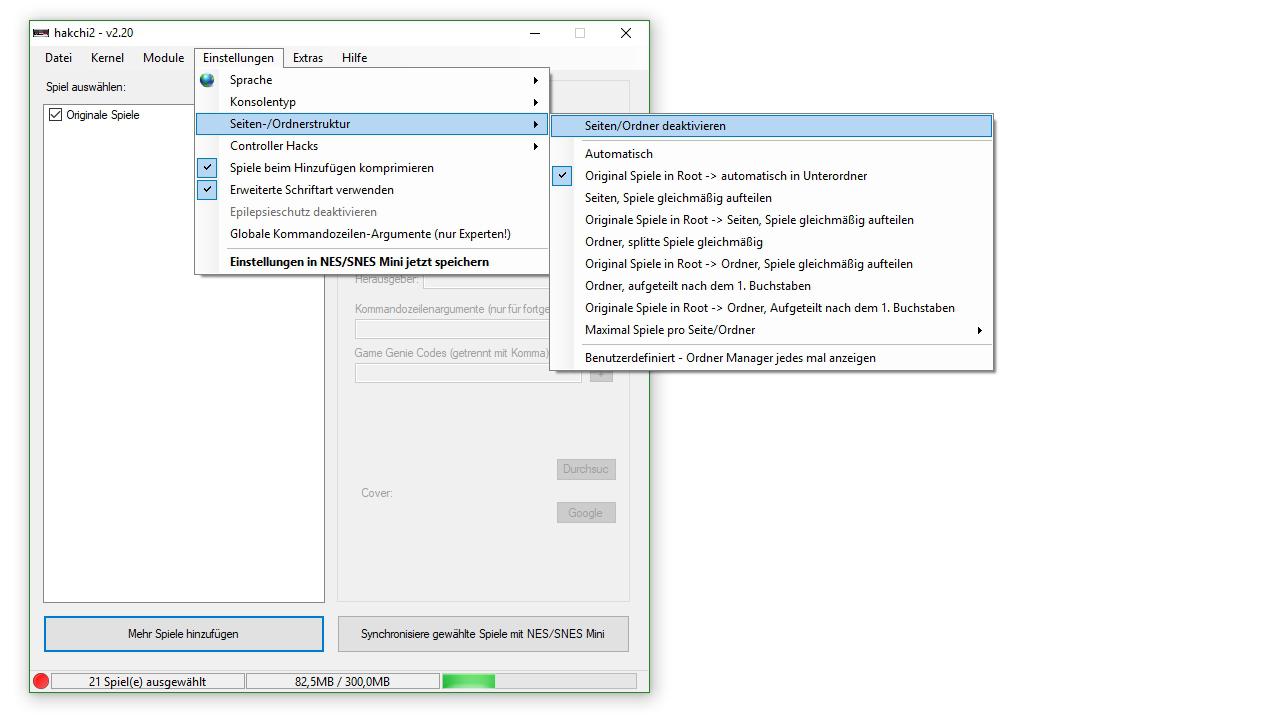Choose Seiten/Ordner deaktivieren
This screenshot has width=1280, height=720.
772,126
